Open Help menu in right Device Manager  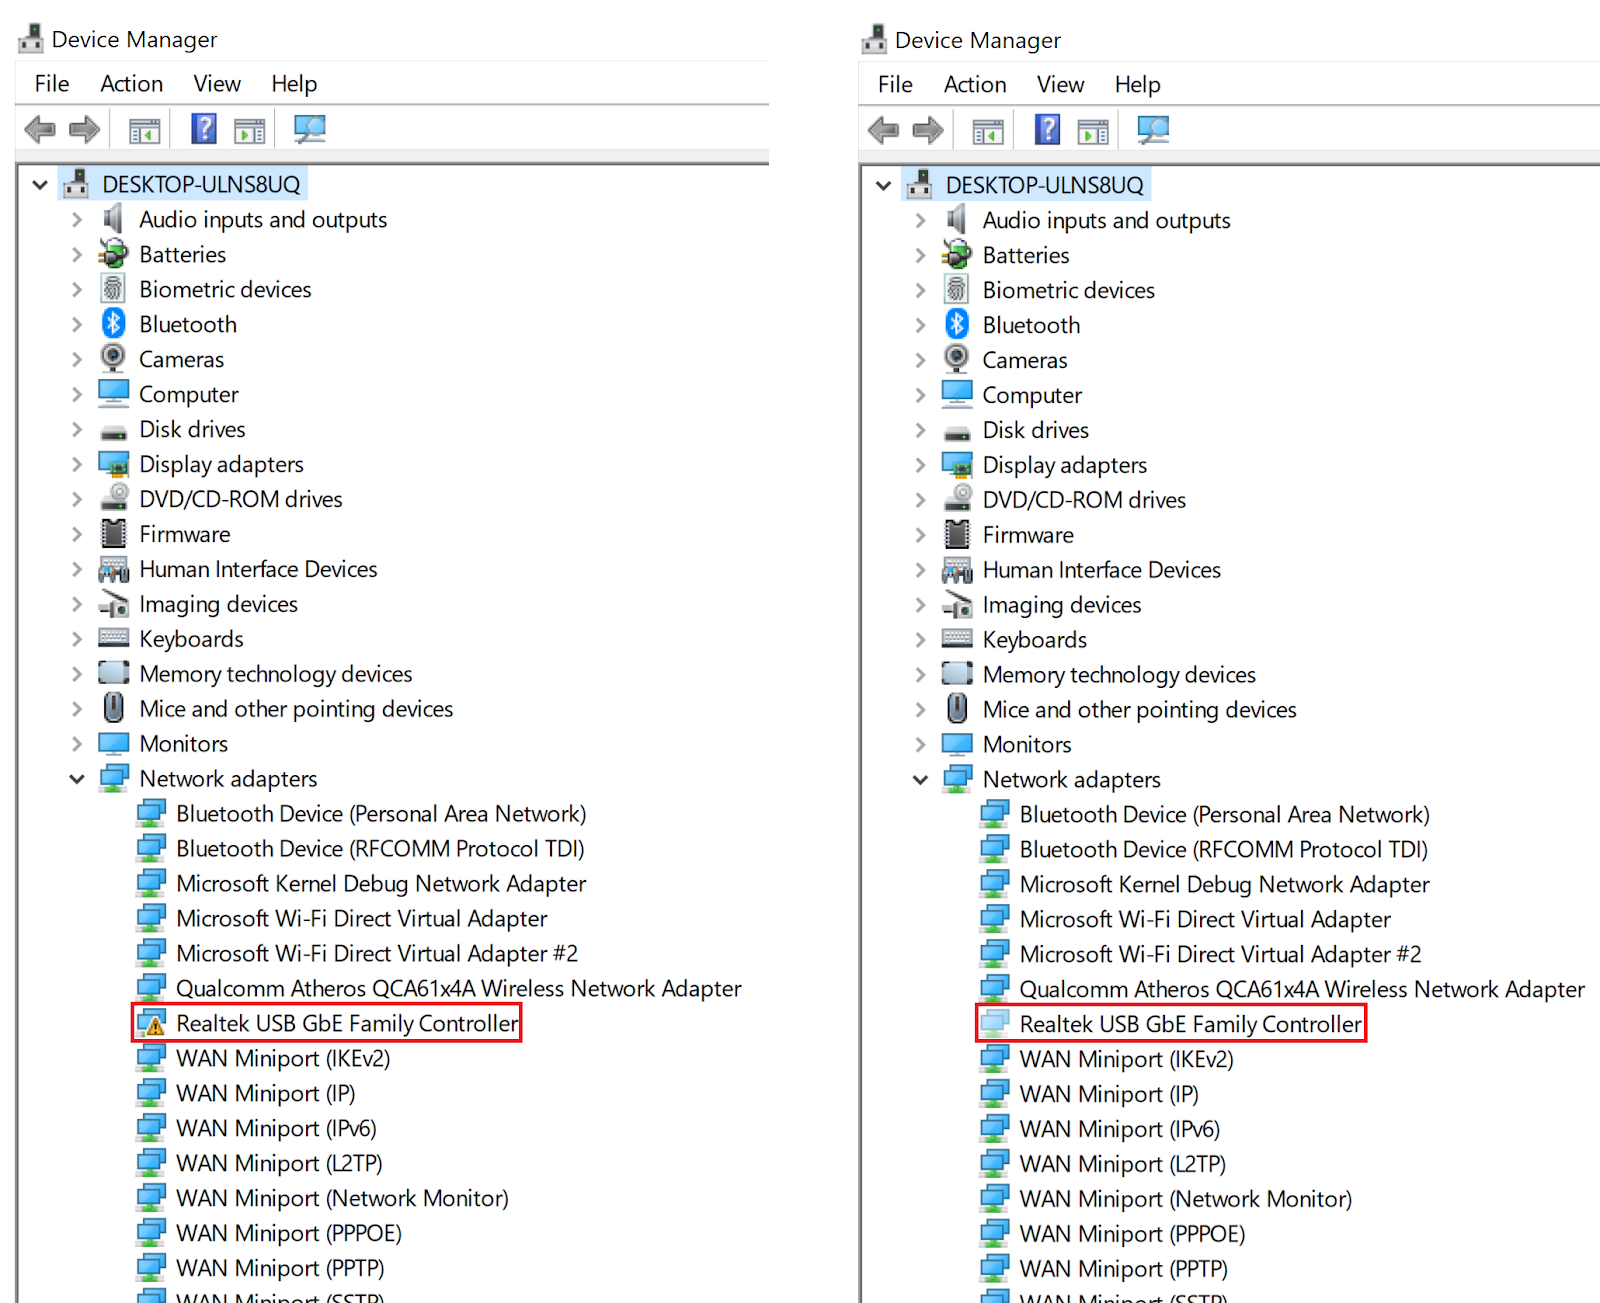tap(1138, 85)
